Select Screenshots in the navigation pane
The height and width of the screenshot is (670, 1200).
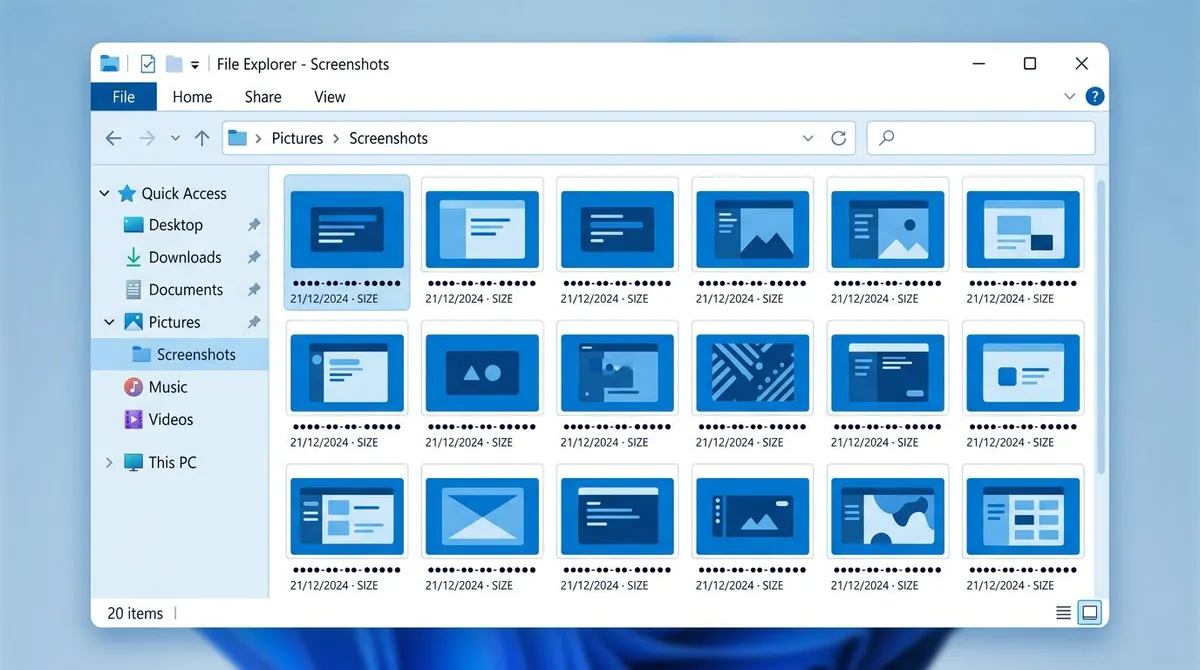click(179, 355)
